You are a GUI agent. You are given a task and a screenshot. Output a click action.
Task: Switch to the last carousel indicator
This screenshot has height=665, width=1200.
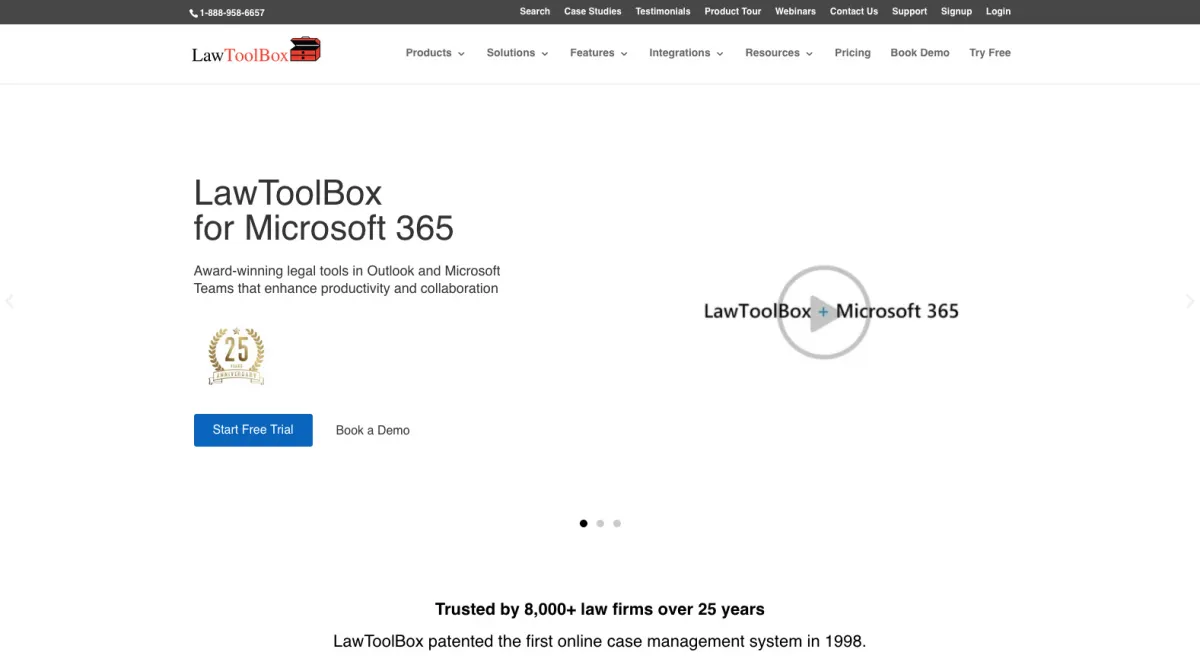click(617, 523)
